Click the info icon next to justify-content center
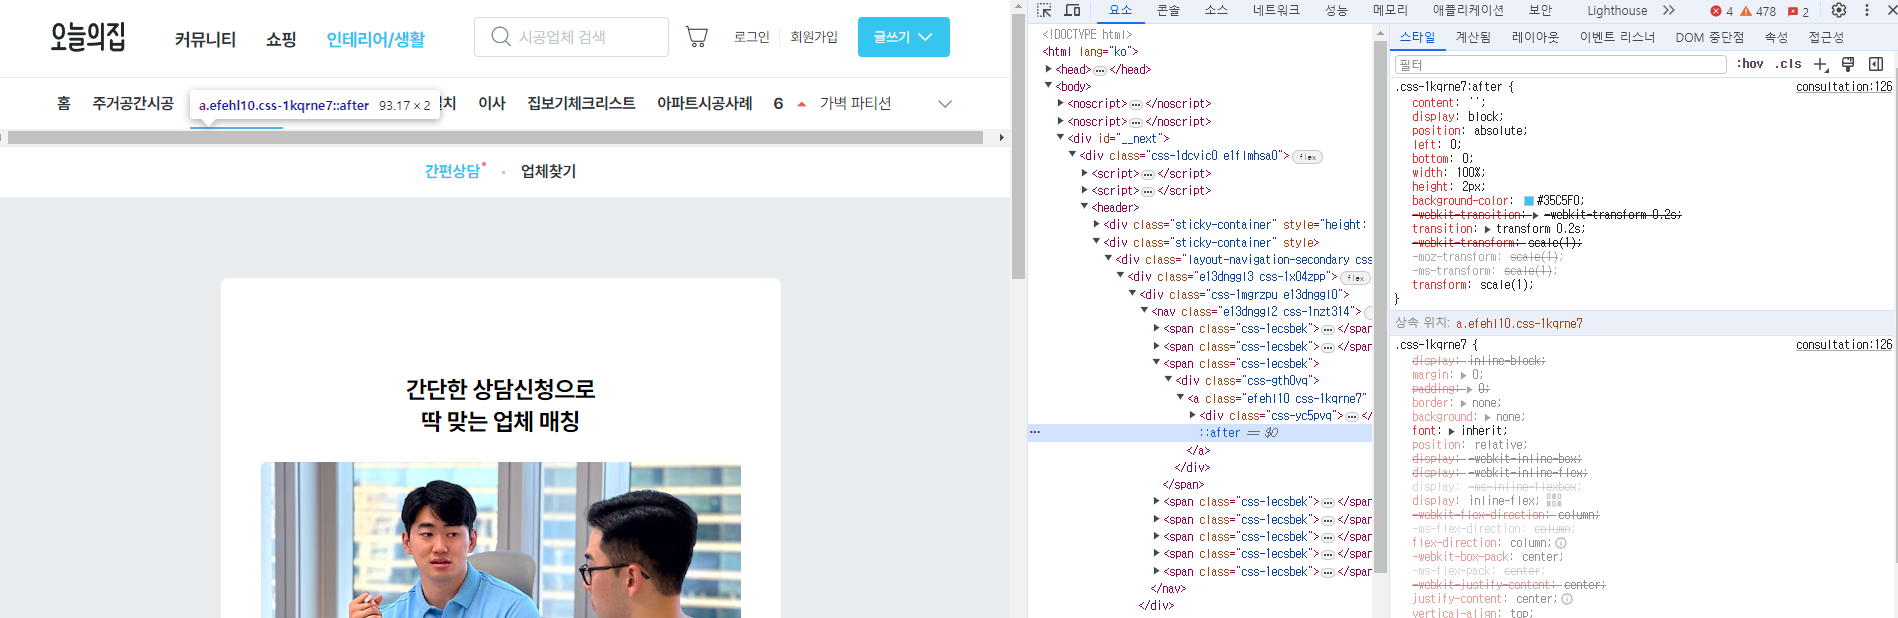The height and width of the screenshot is (618, 1898). (1567, 599)
